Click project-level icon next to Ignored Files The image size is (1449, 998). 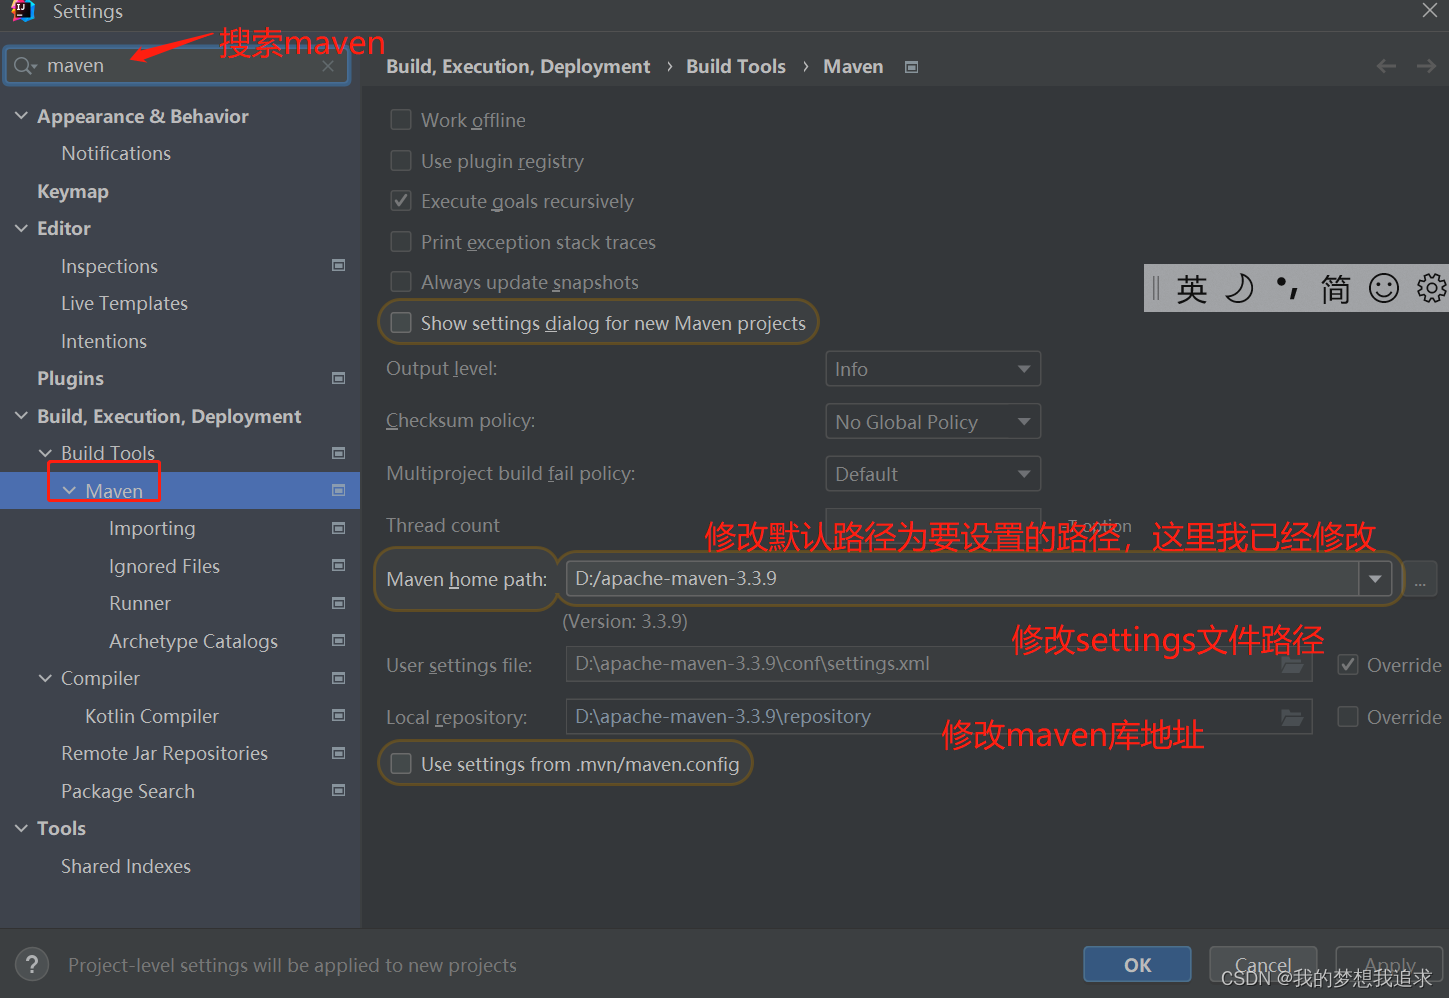click(338, 565)
